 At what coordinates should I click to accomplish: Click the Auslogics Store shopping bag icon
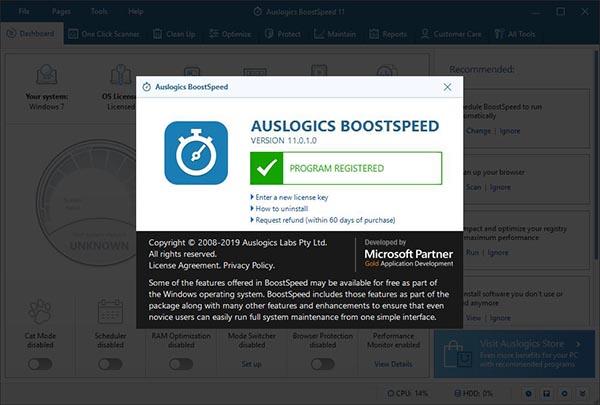coord(457,354)
